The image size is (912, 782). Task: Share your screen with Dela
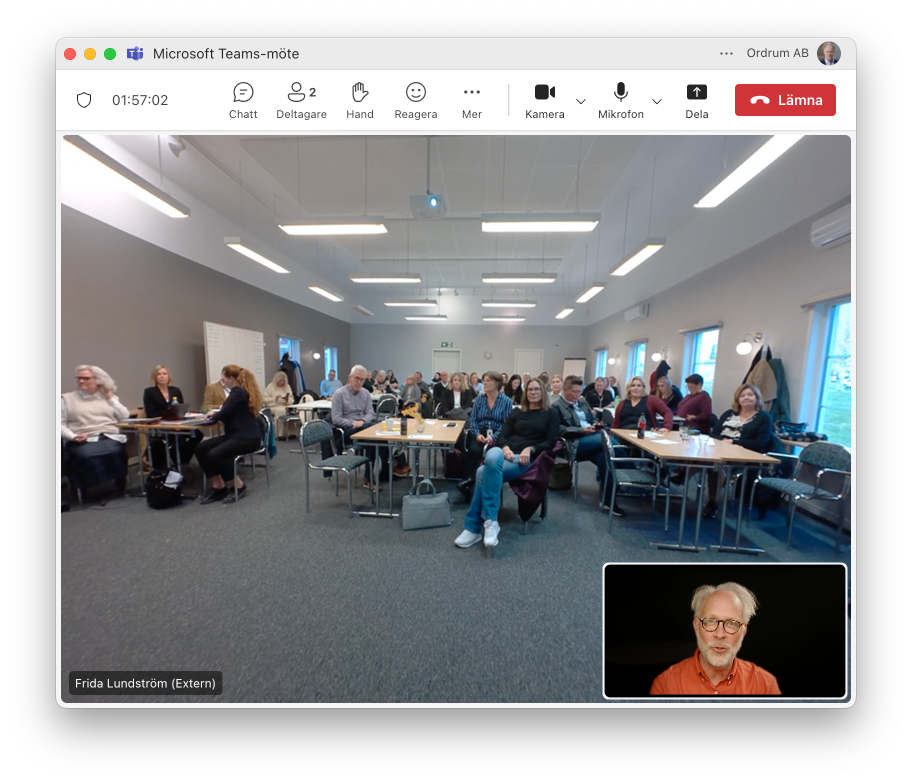click(697, 100)
